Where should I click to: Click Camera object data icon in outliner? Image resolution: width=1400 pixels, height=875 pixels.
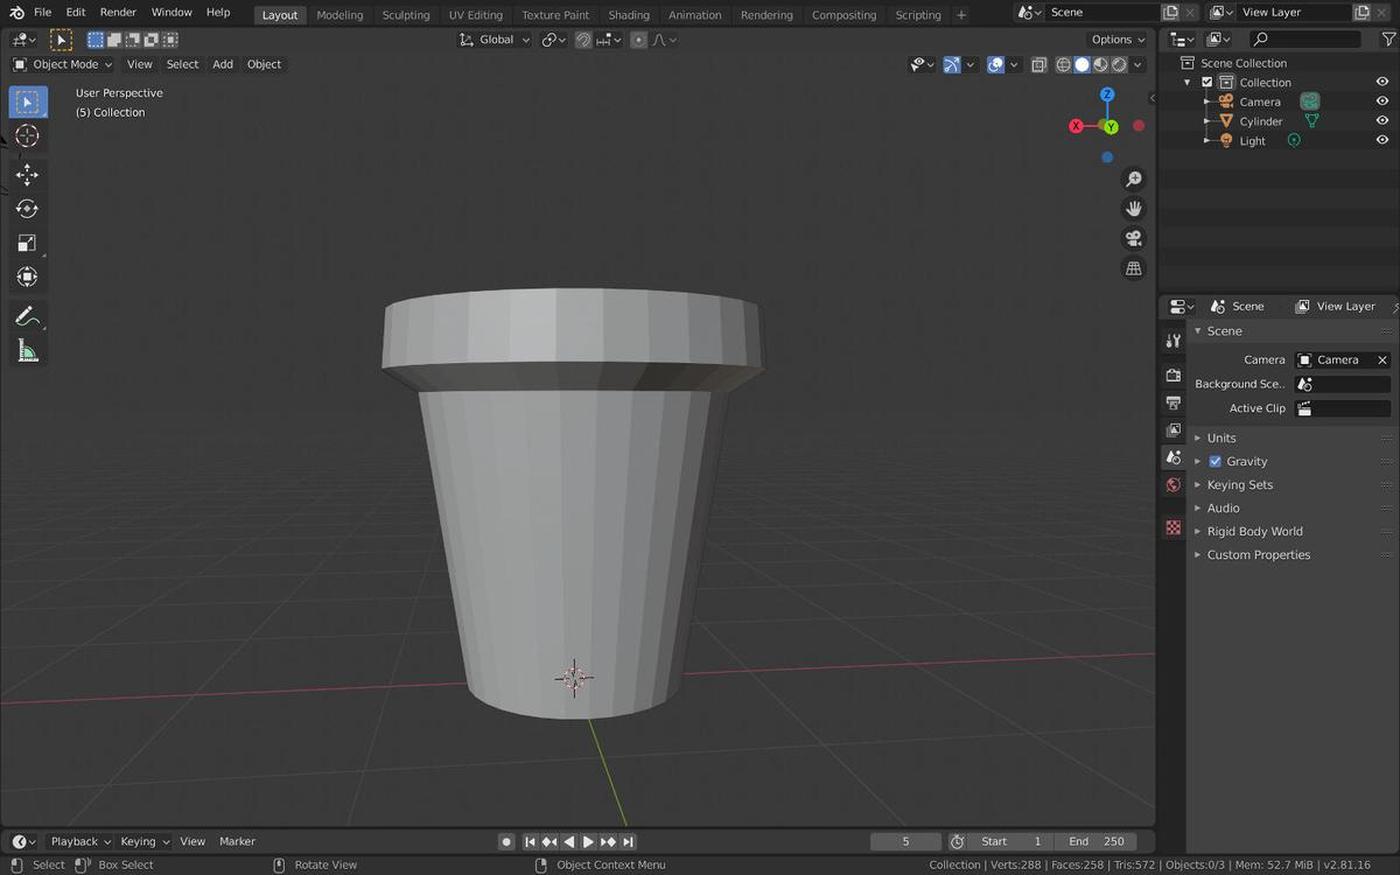[1309, 101]
